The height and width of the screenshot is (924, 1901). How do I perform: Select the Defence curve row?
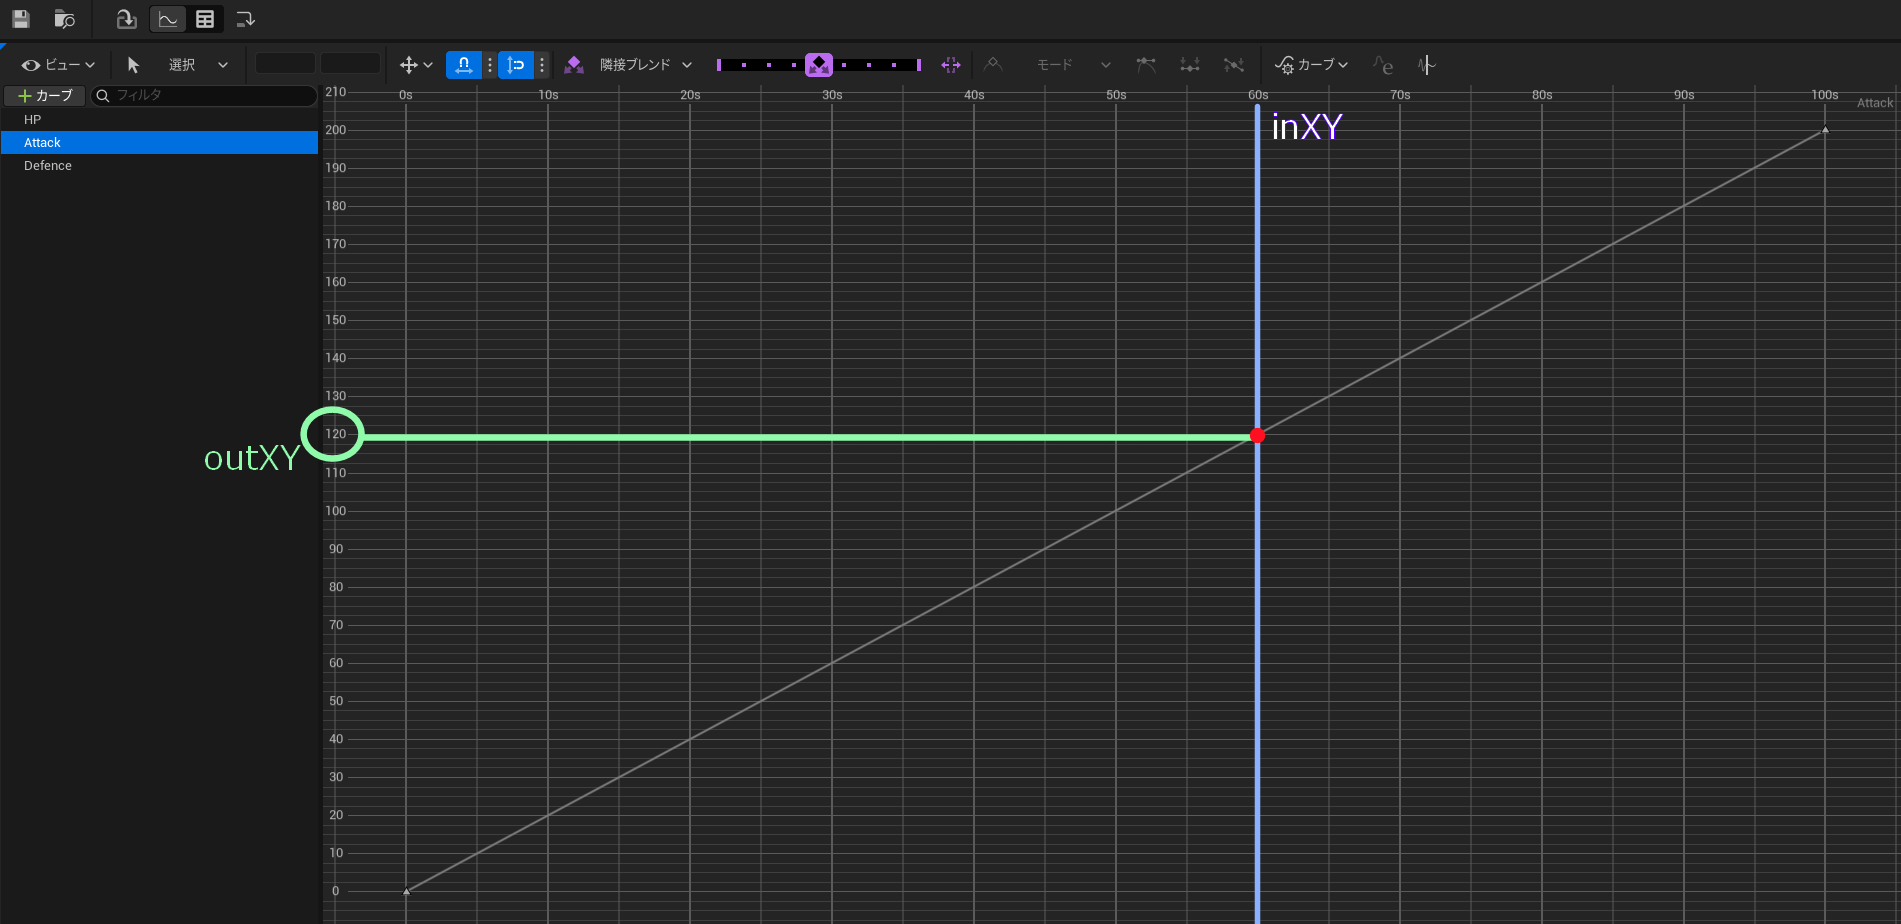159,165
